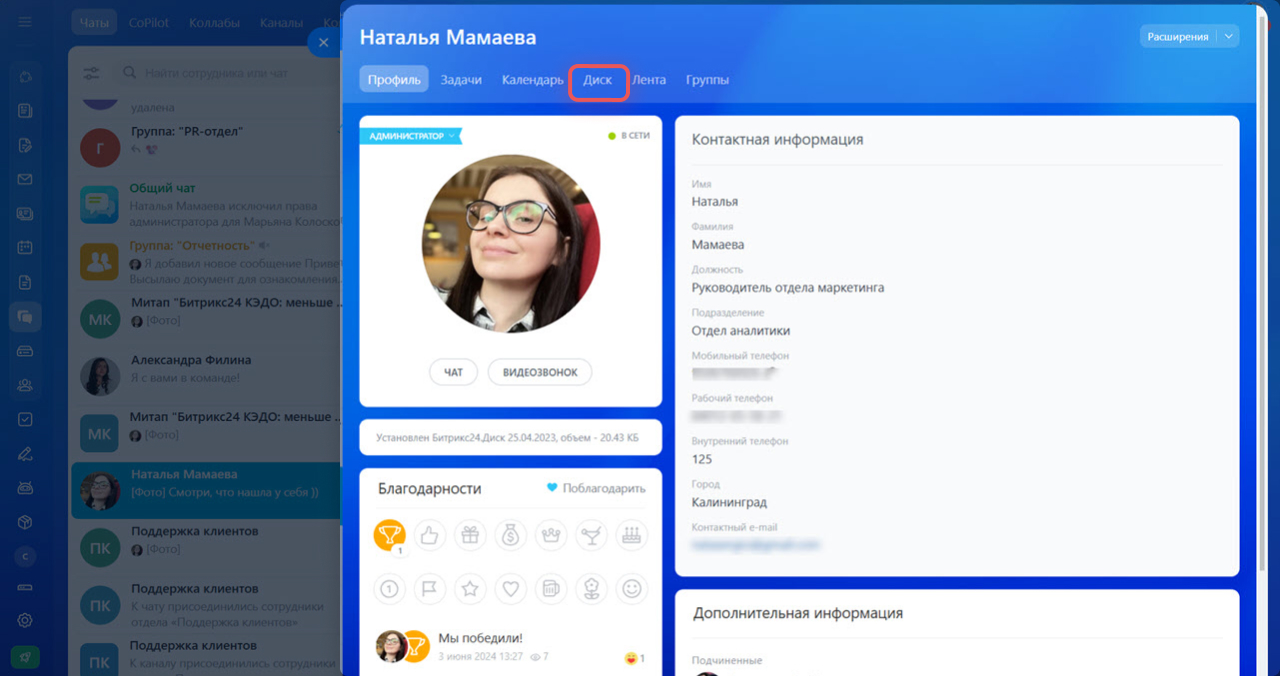Select the star gratitude badge

[x=470, y=589]
